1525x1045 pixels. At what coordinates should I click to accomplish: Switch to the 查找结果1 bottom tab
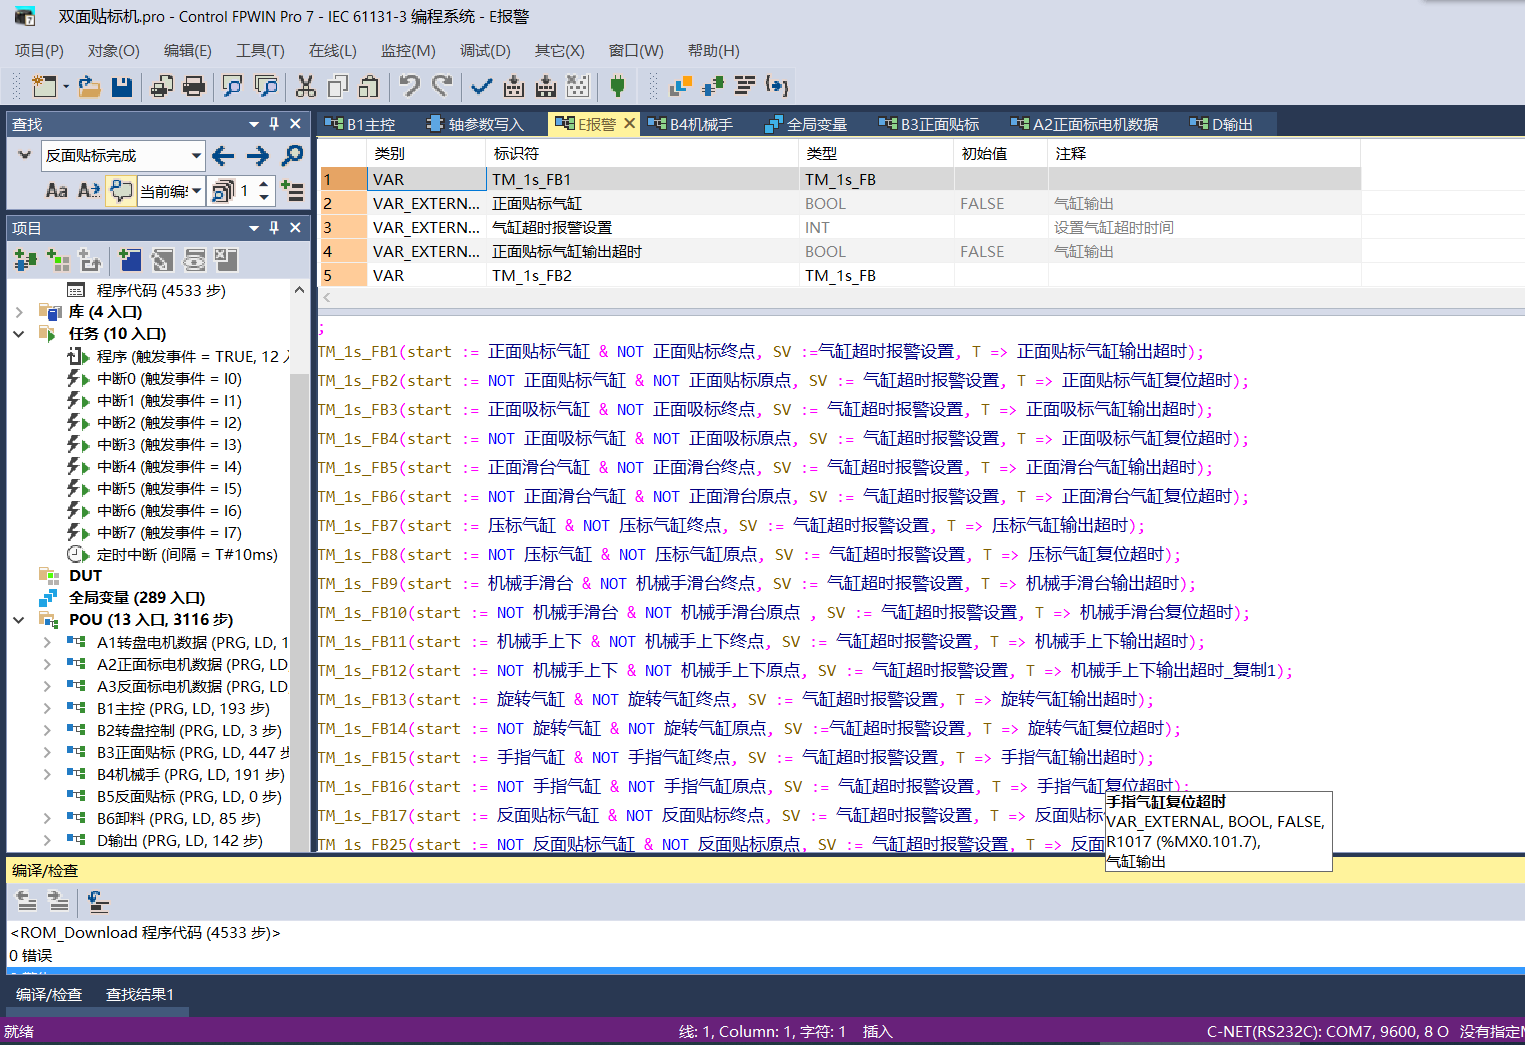[140, 994]
